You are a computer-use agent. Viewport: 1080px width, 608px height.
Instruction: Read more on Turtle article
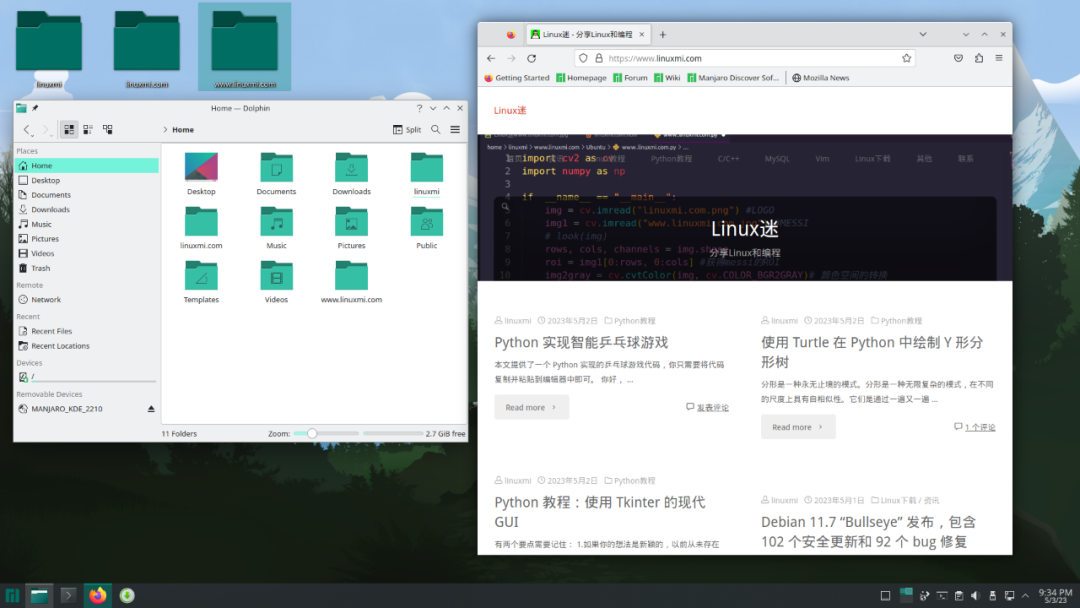point(798,427)
